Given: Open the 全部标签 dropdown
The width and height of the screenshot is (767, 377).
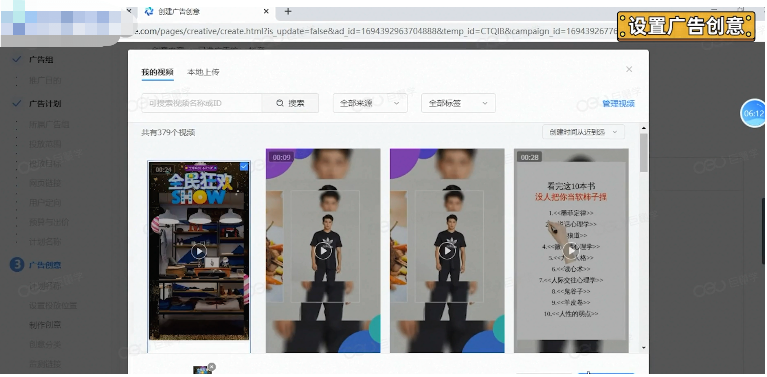Looking at the screenshot, I should (458, 103).
